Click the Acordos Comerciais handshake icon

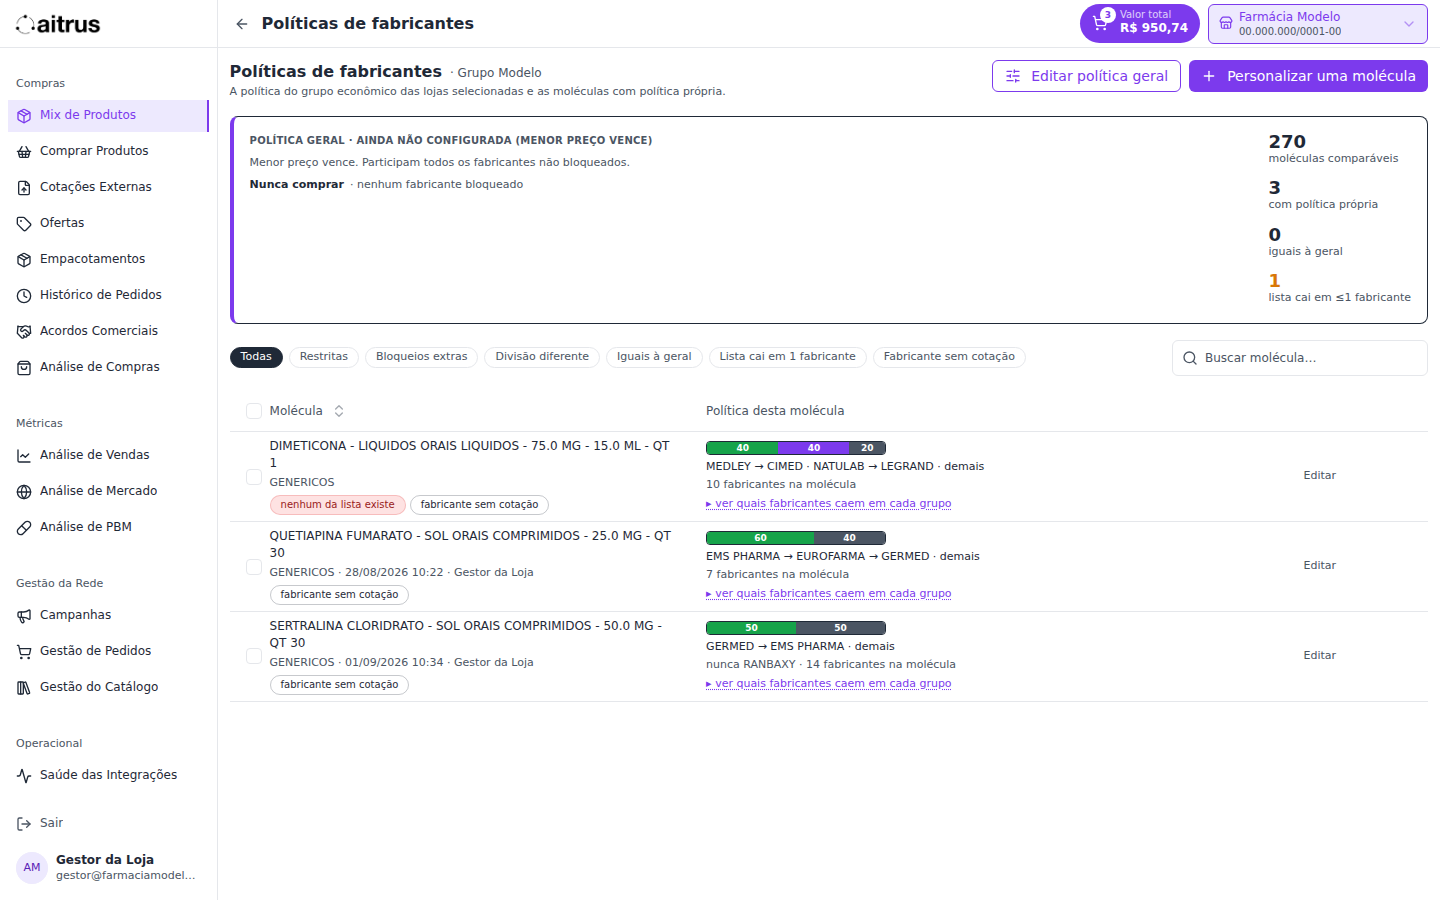pyautogui.click(x=24, y=332)
